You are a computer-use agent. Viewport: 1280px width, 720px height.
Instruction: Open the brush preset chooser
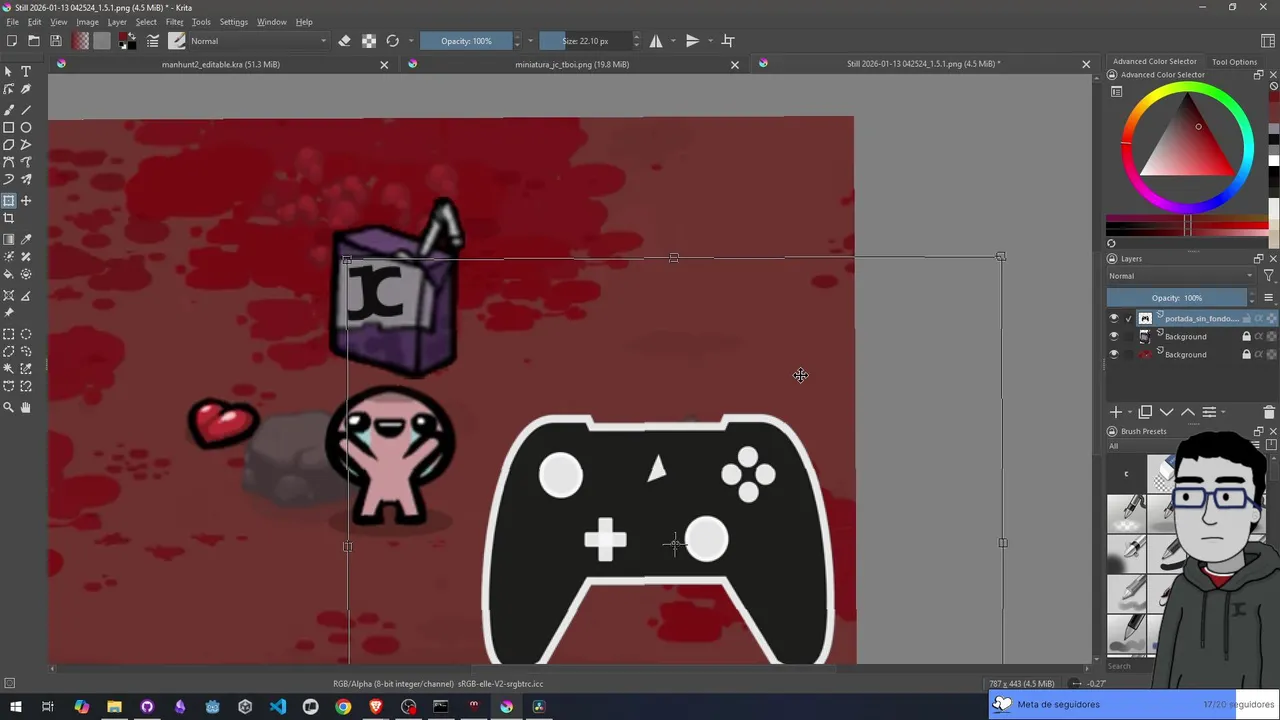tap(177, 41)
